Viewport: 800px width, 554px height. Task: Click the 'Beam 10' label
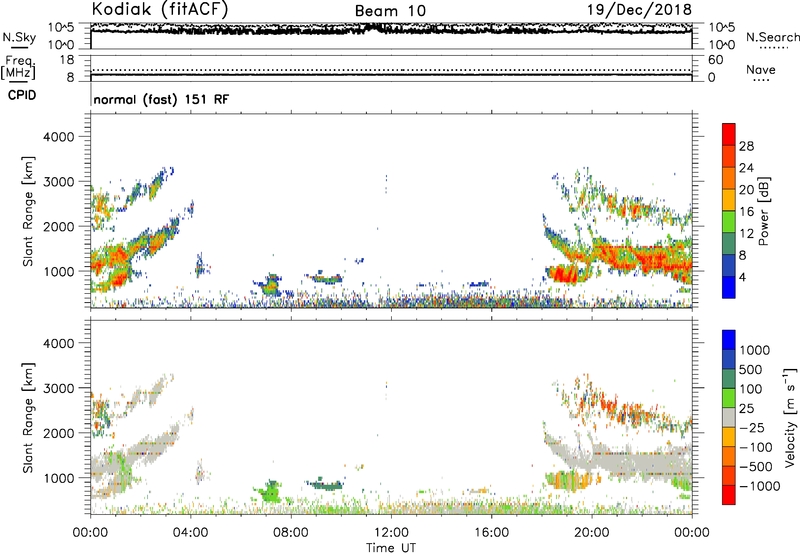[x=390, y=11]
